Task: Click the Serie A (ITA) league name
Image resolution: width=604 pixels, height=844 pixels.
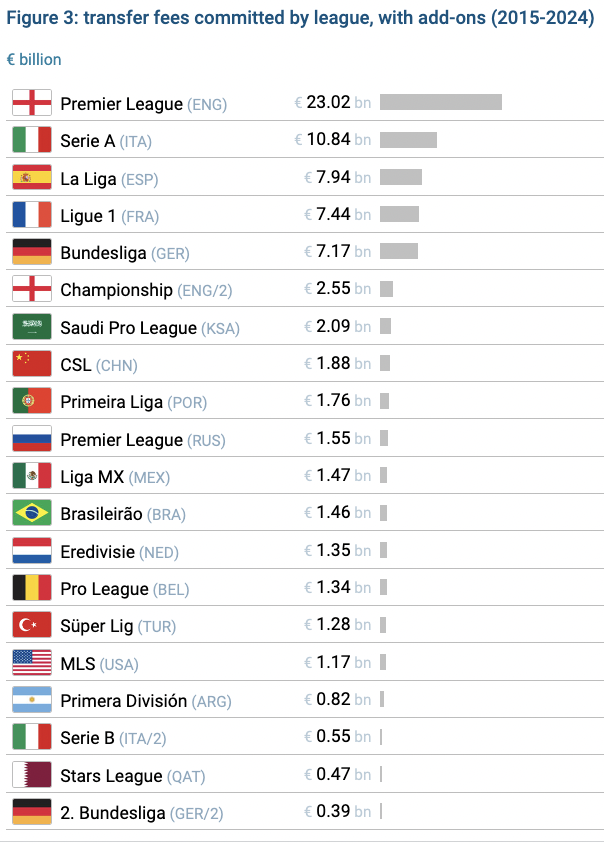Action: click(106, 141)
